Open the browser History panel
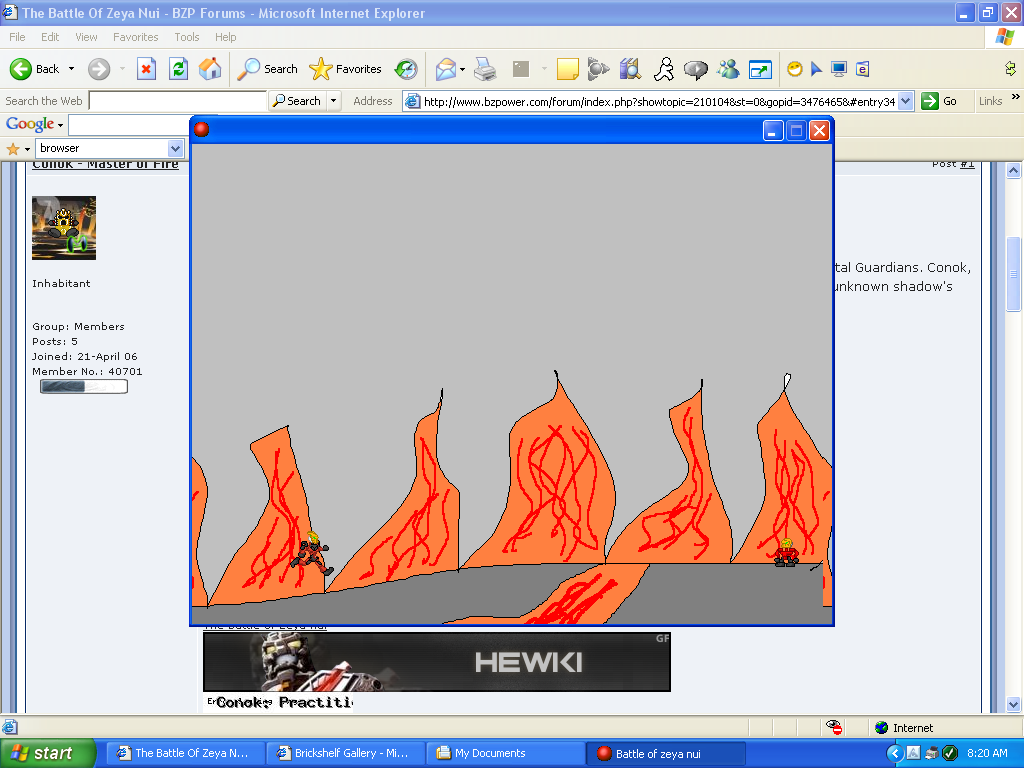Screen dimensions: 1024x768 coord(405,69)
